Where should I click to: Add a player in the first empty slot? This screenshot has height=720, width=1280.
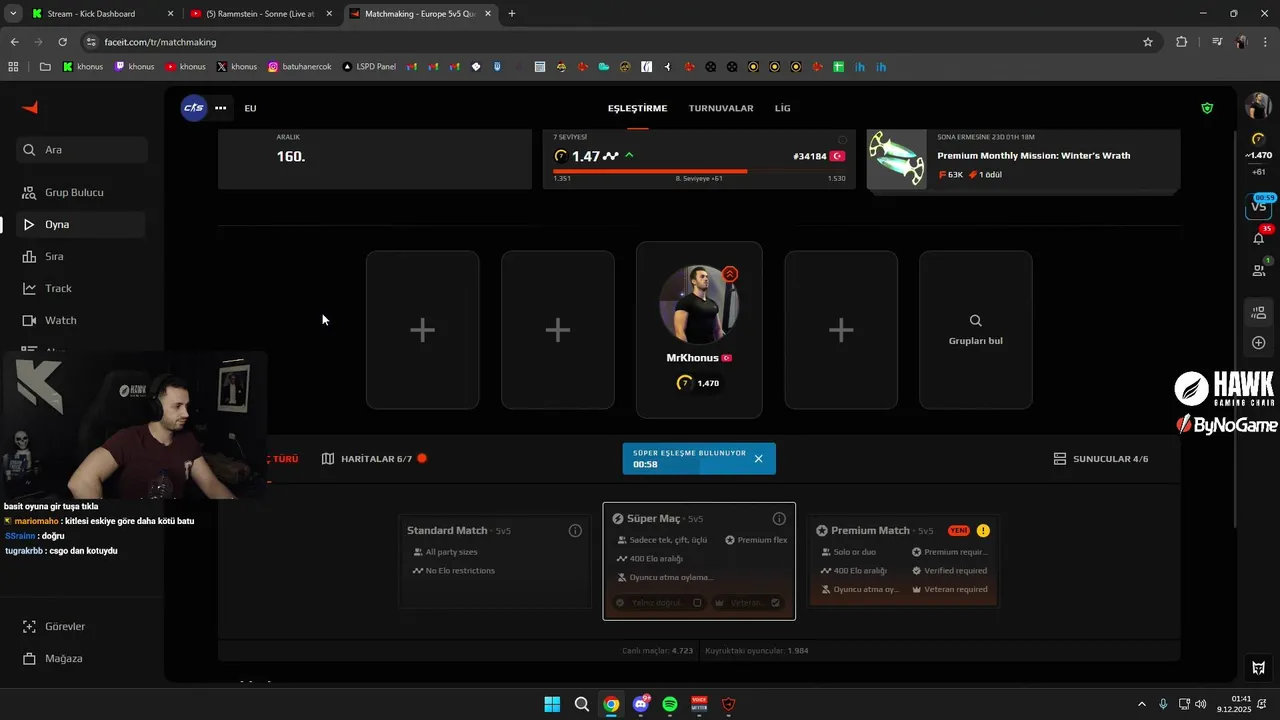point(422,330)
